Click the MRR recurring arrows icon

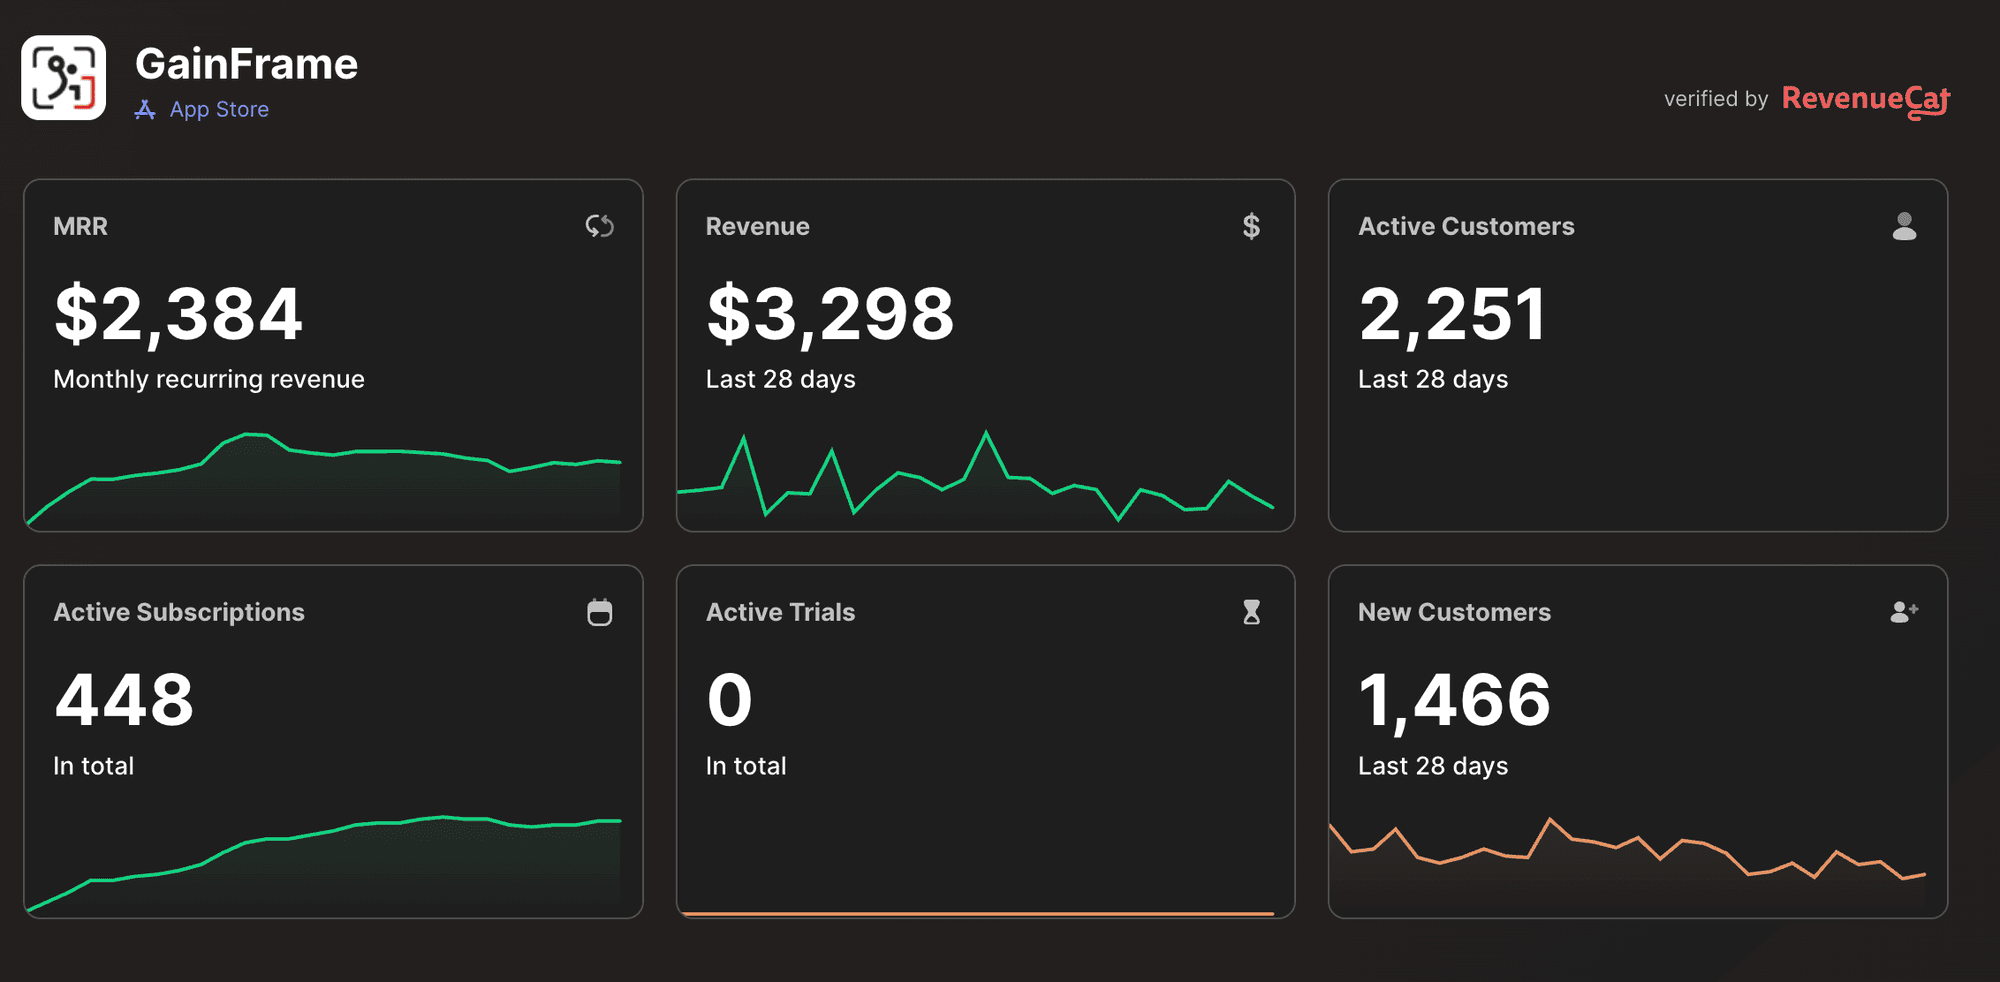599,226
